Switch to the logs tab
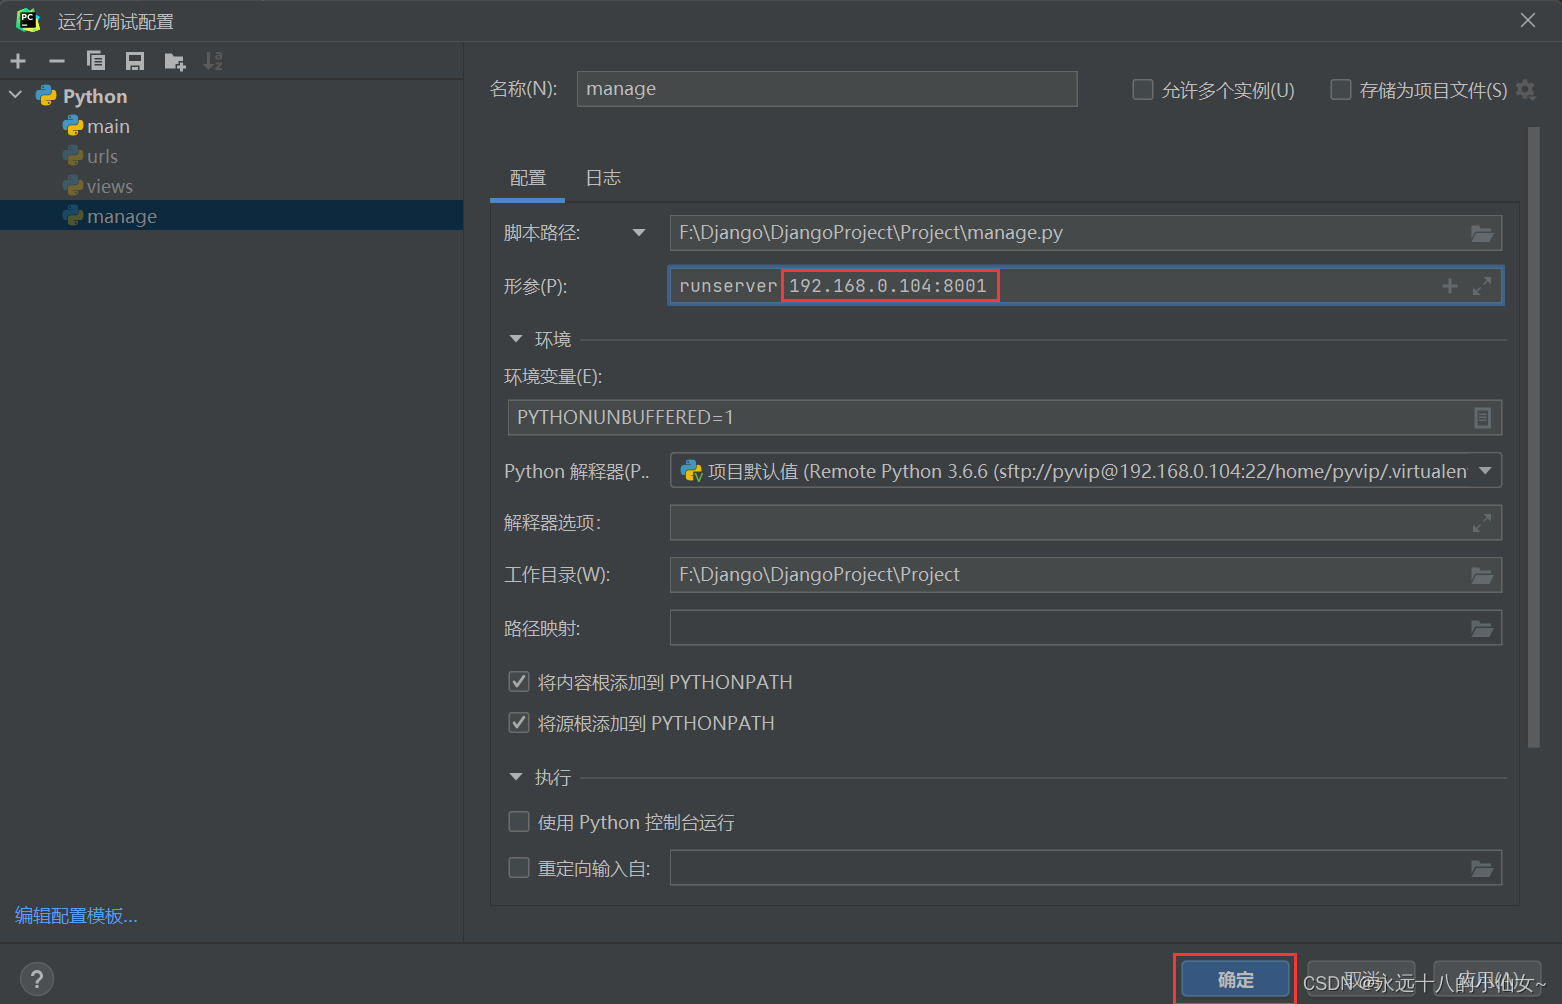The image size is (1562, 1004). point(603,178)
